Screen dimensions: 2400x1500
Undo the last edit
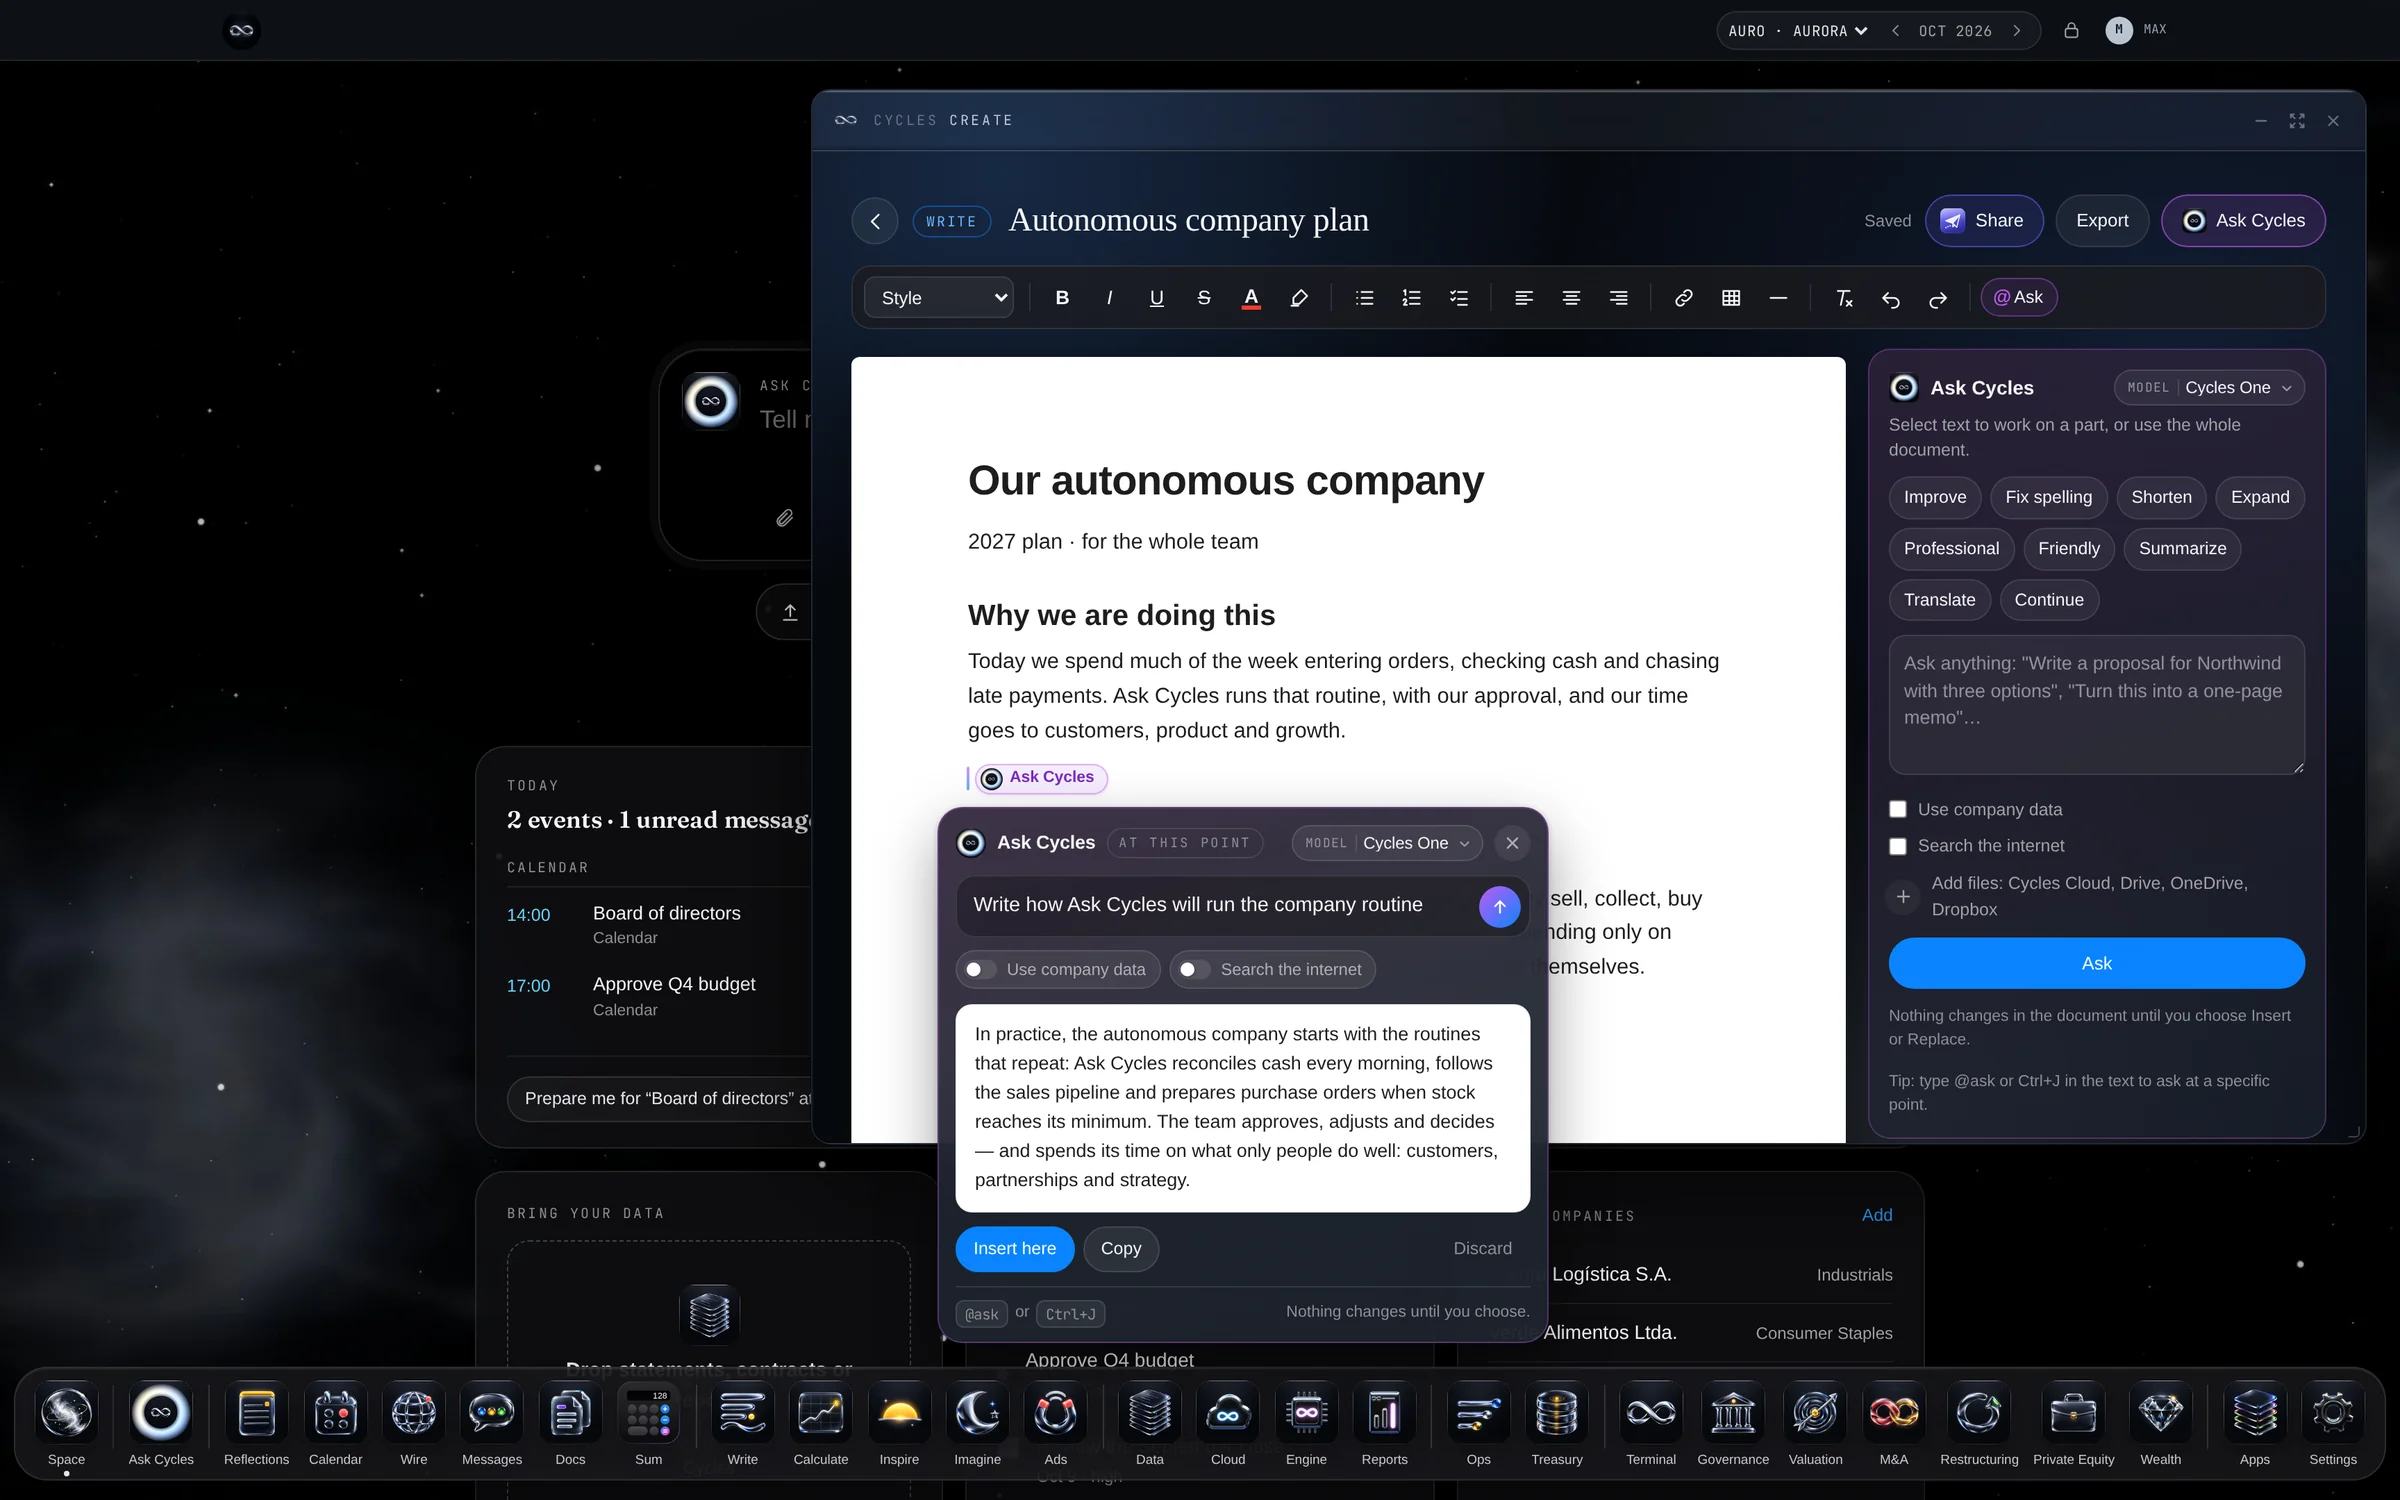(x=1890, y=299)
